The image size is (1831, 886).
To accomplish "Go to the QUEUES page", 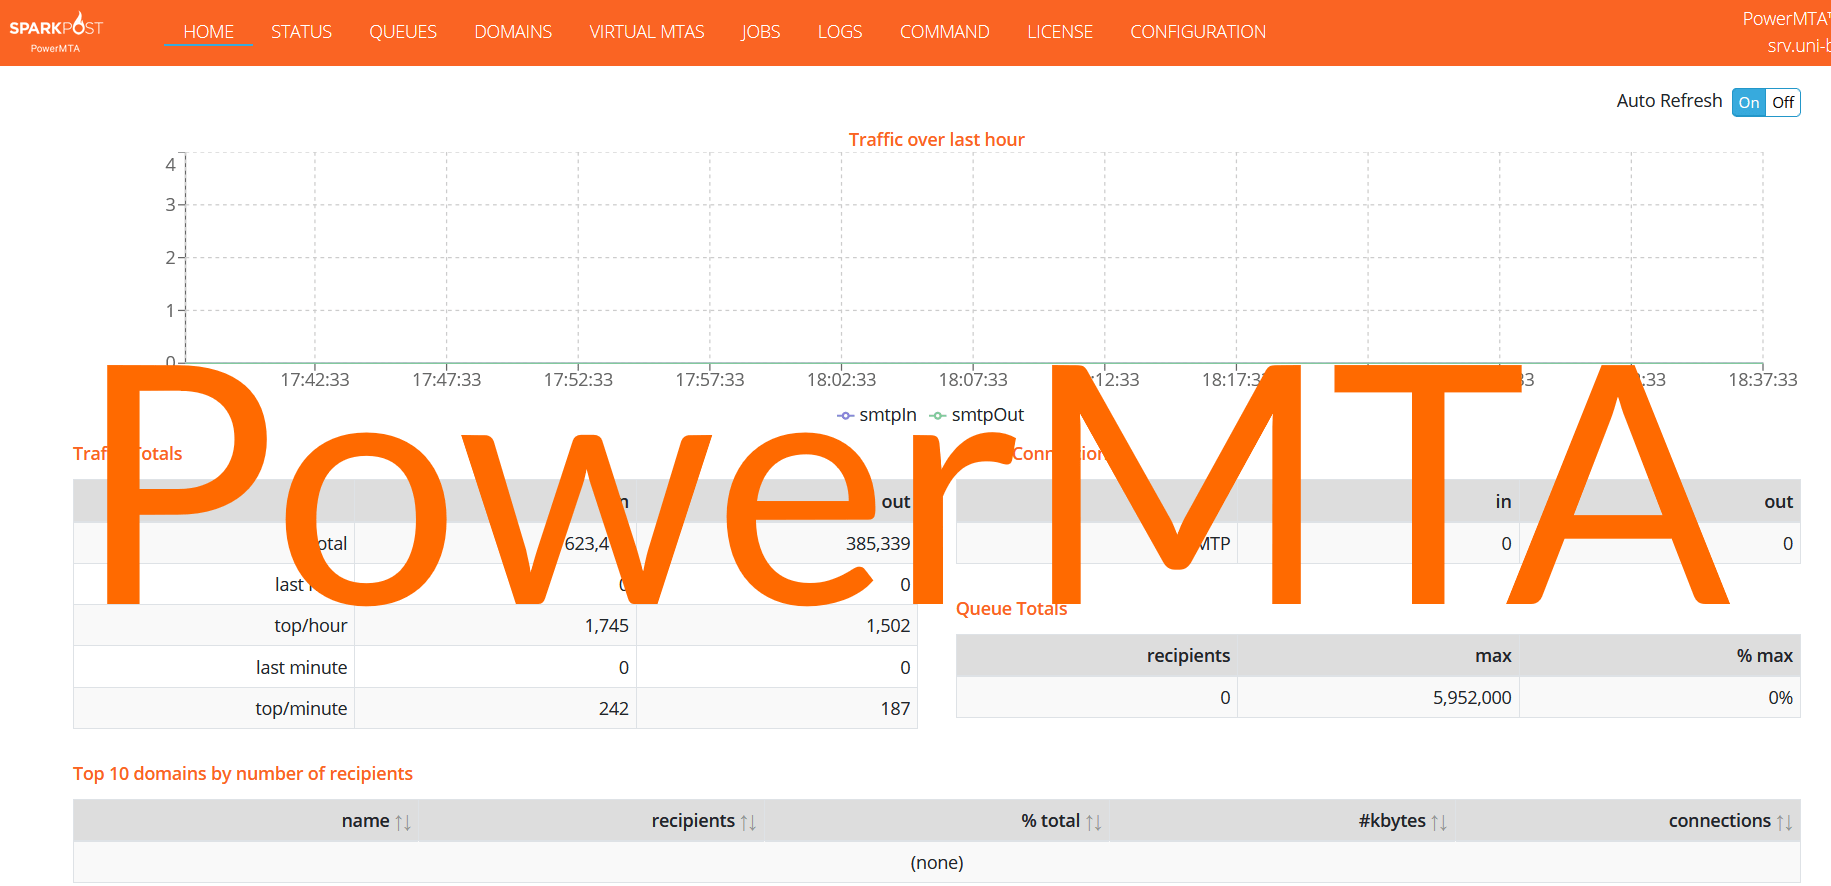I will tap(403, 32).
